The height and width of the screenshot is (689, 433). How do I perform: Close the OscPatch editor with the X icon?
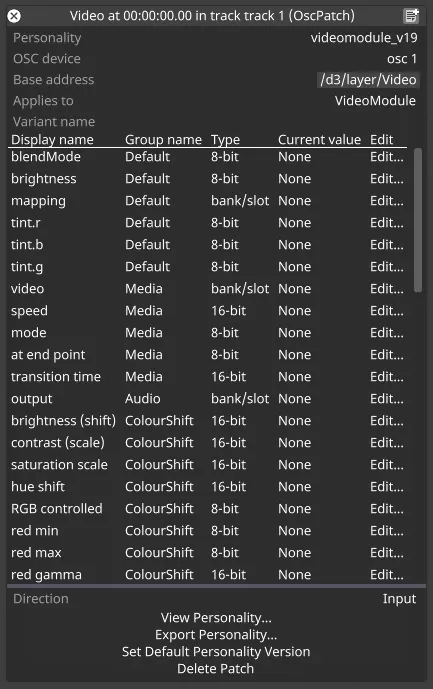(x=14, y=16)
